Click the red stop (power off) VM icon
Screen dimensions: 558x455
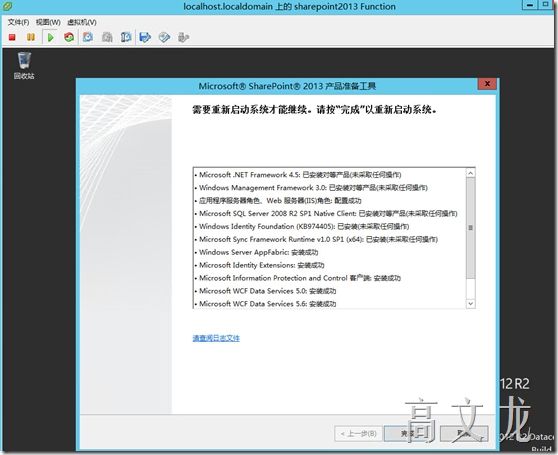12,37
